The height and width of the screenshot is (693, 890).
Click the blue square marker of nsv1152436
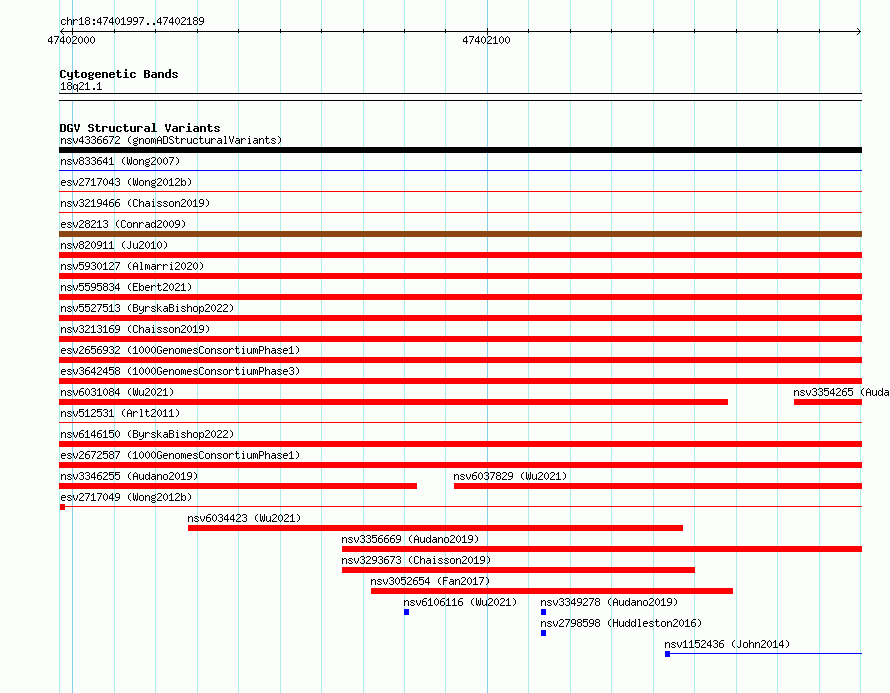(x=668, y=654)
